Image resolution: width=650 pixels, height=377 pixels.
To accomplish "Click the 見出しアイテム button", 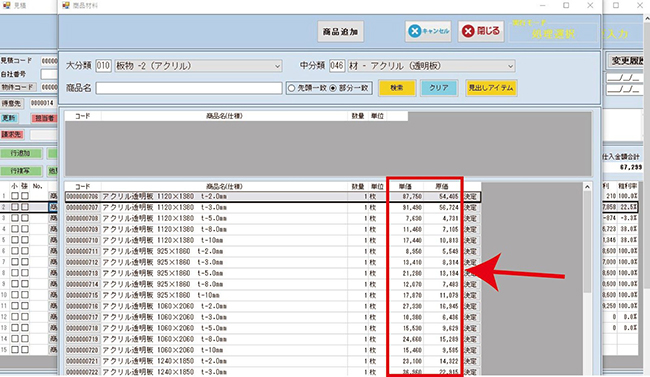I will pos(491,88).
